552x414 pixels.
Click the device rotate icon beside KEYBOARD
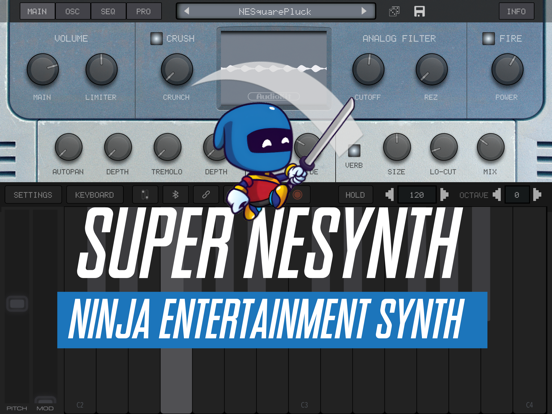[145, 195]
